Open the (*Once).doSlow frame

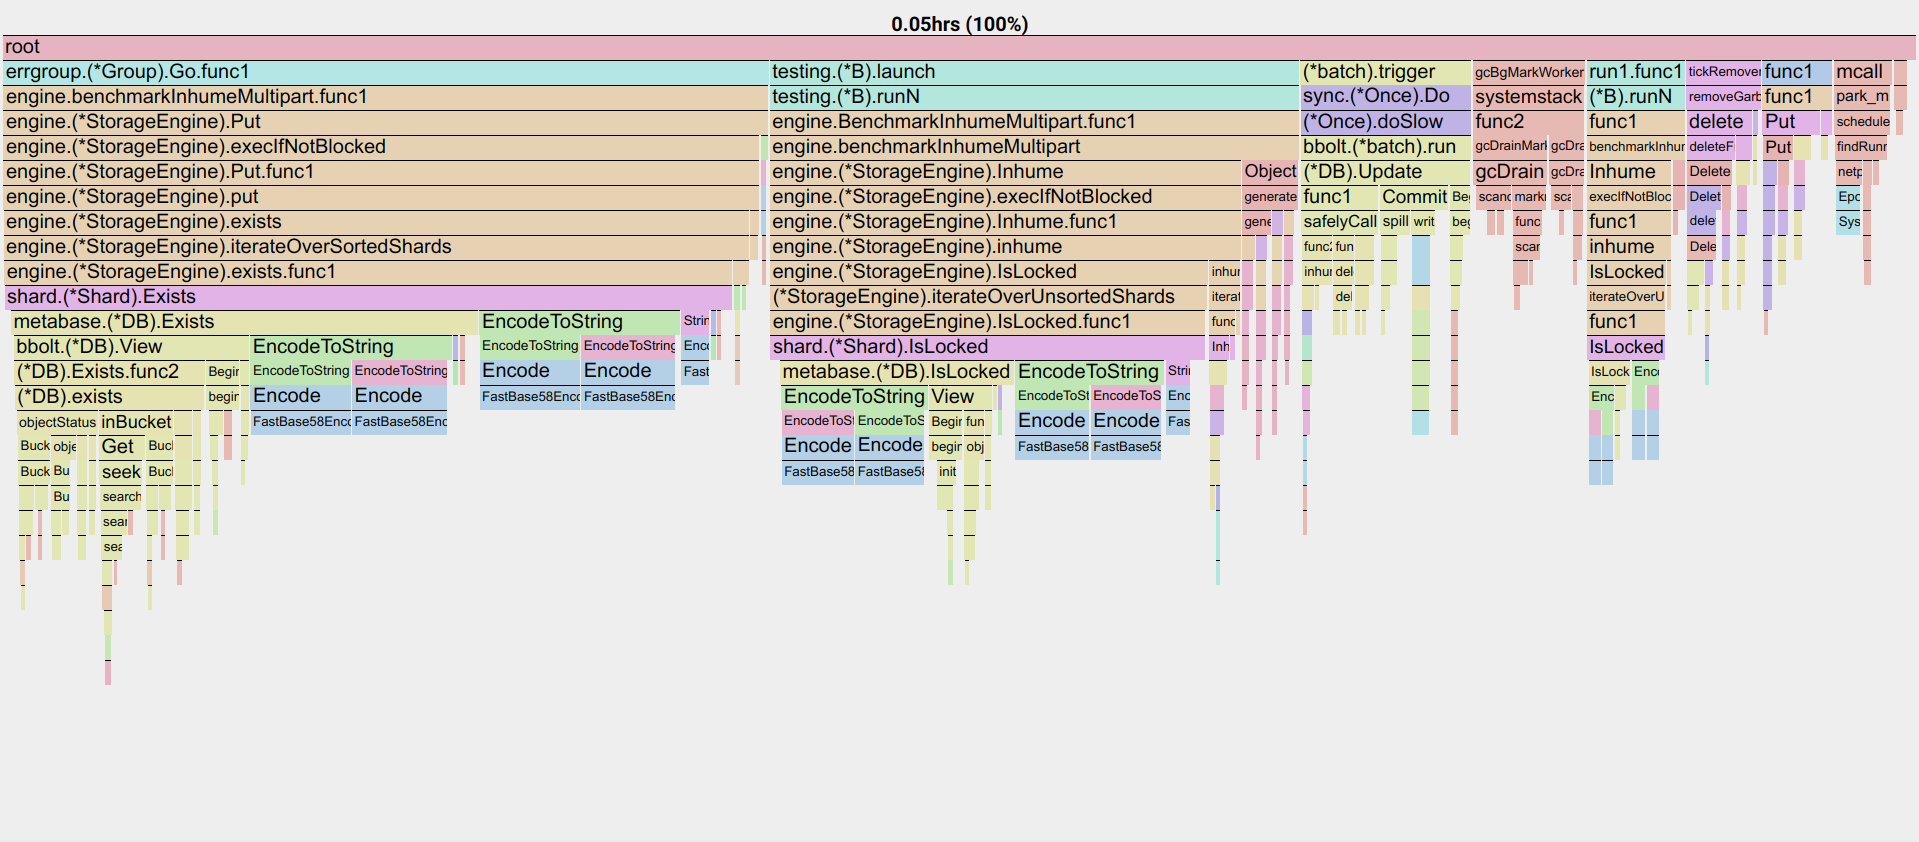point(1386,122)
